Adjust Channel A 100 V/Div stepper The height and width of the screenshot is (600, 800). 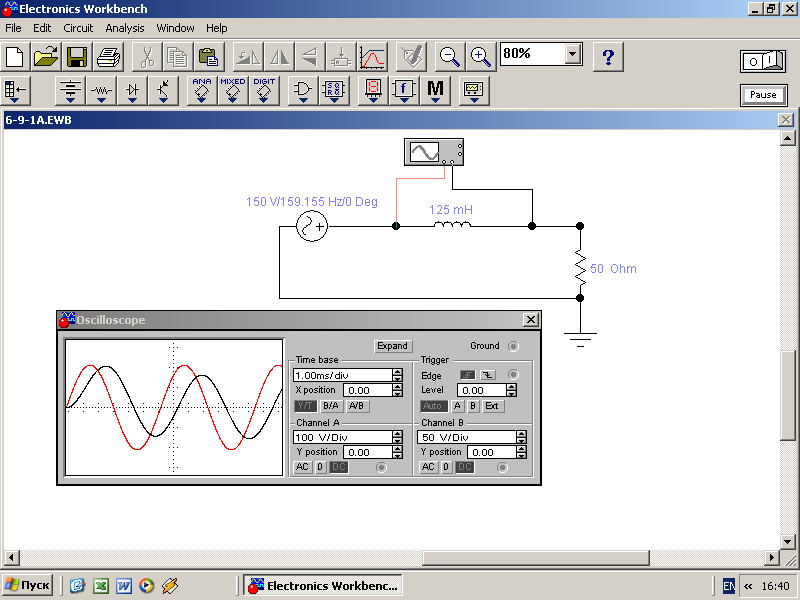397,437
